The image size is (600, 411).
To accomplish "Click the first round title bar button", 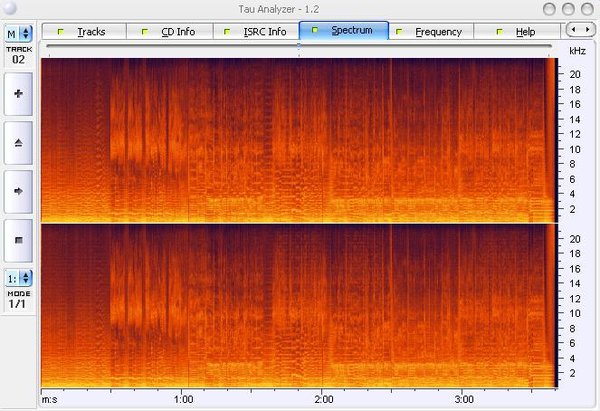I will coord(549,9).
